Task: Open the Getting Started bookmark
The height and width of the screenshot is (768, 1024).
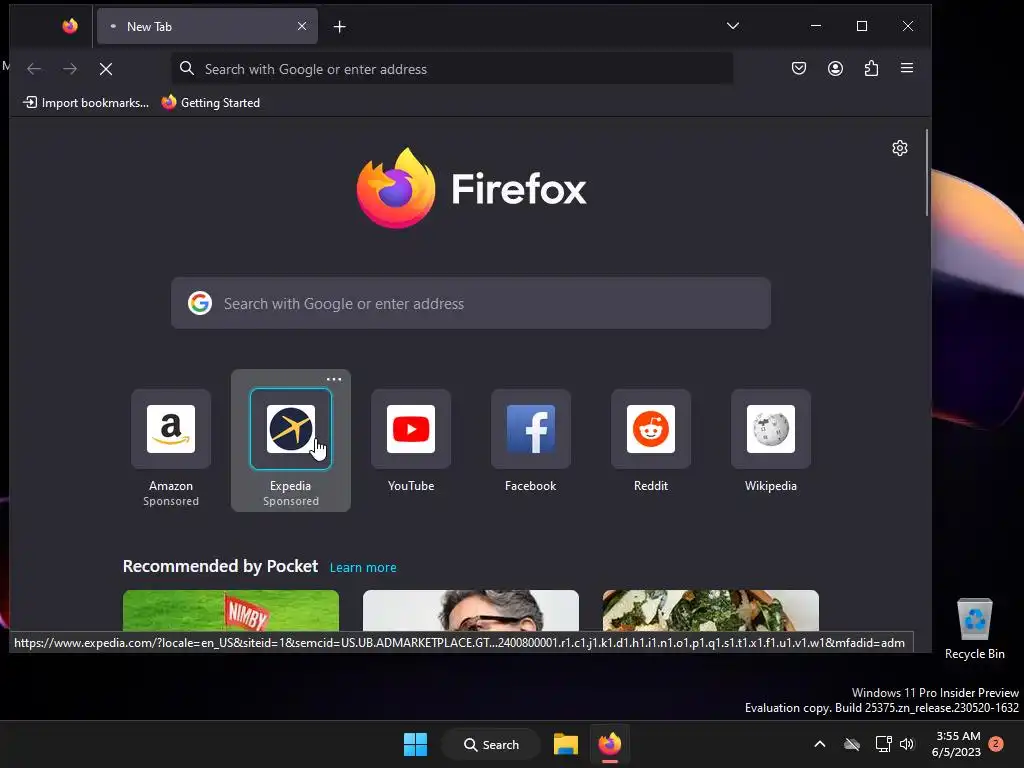Action: click(x=211, y=103)
